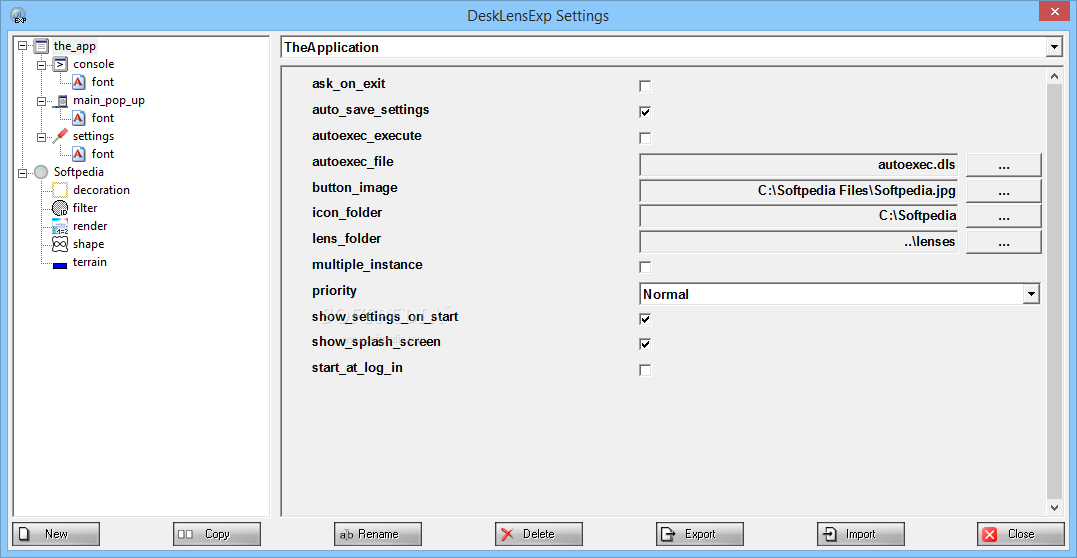
Task: Click the Softpedia lens sphere icon
Action: (41, 172)
